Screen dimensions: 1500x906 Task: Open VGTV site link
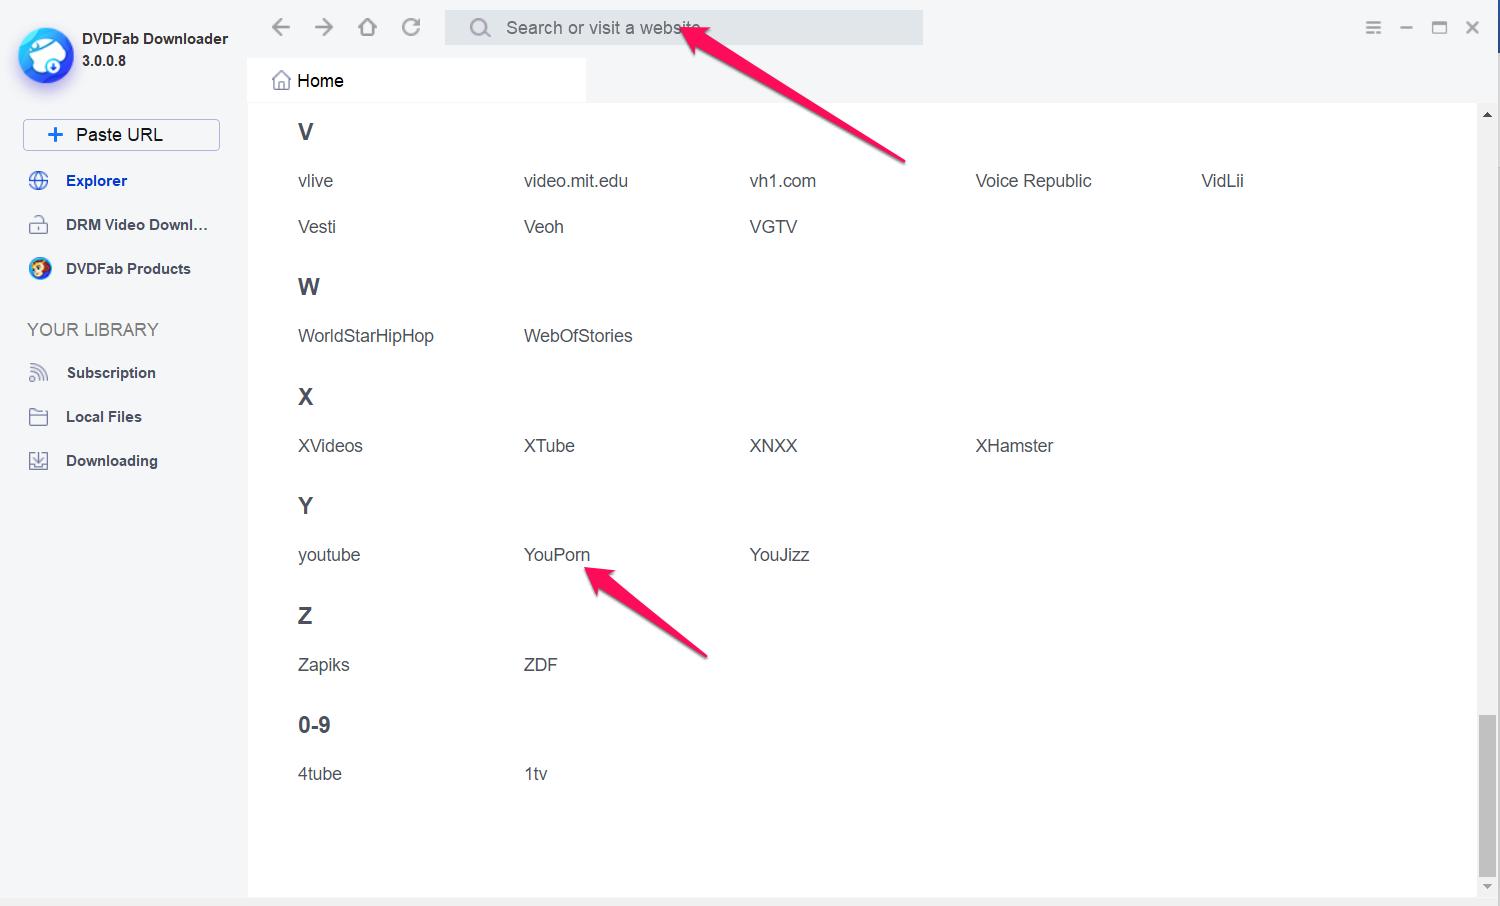click(774, 227)
